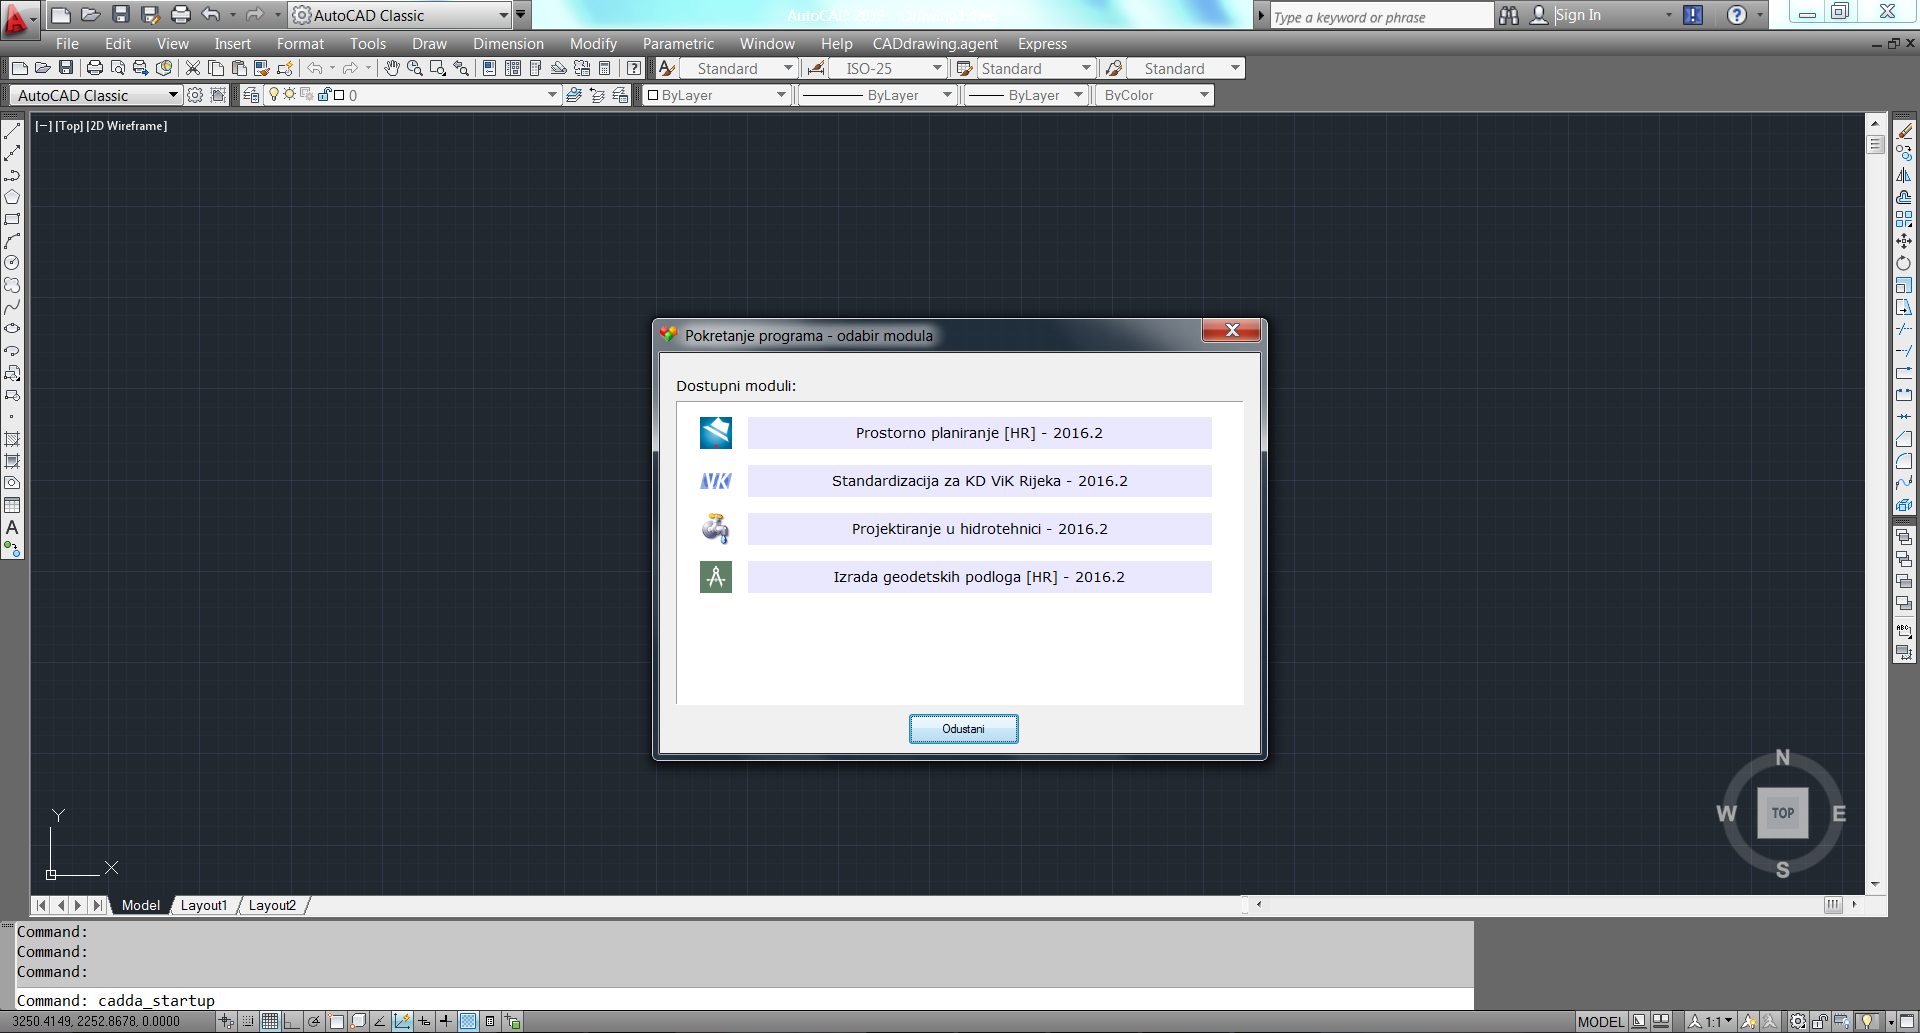Choose Projektiranje u hidrotehnici - 2016.2 module
The height and width of the screenshot is (1033, 1920).
click(x=979, y=529)
